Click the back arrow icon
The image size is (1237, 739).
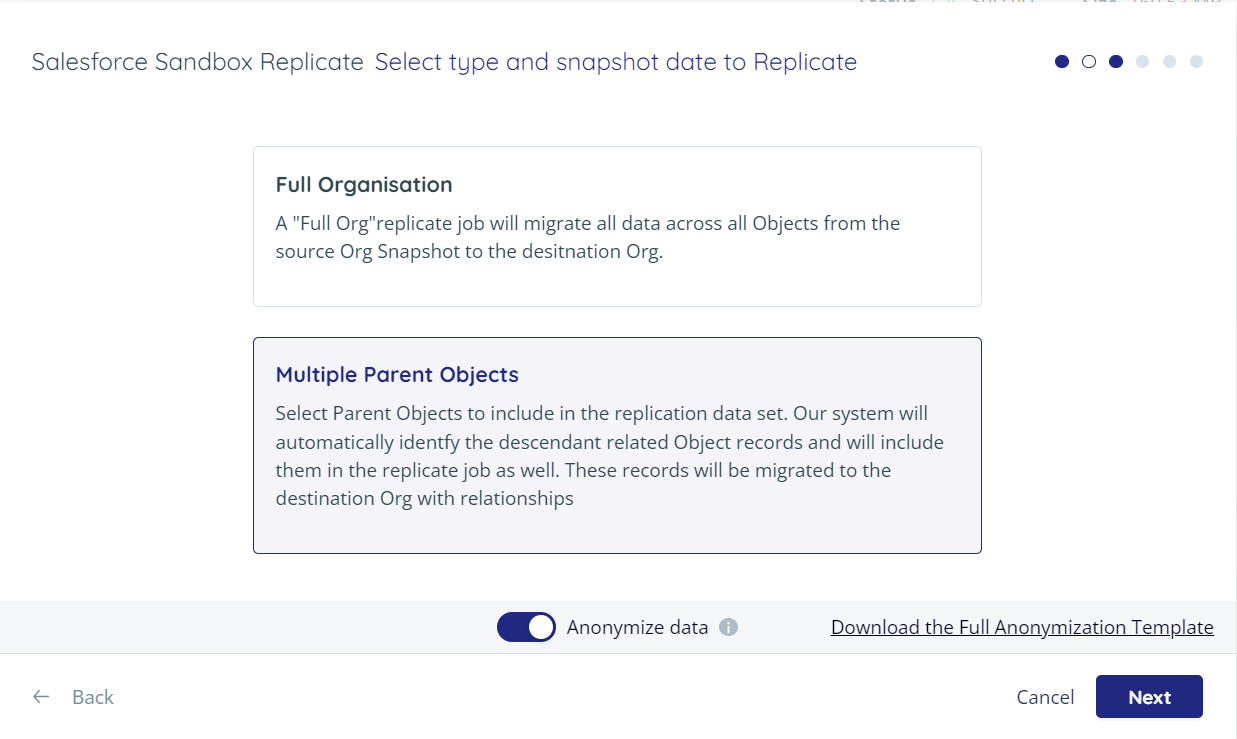click(x=40, y=696)
